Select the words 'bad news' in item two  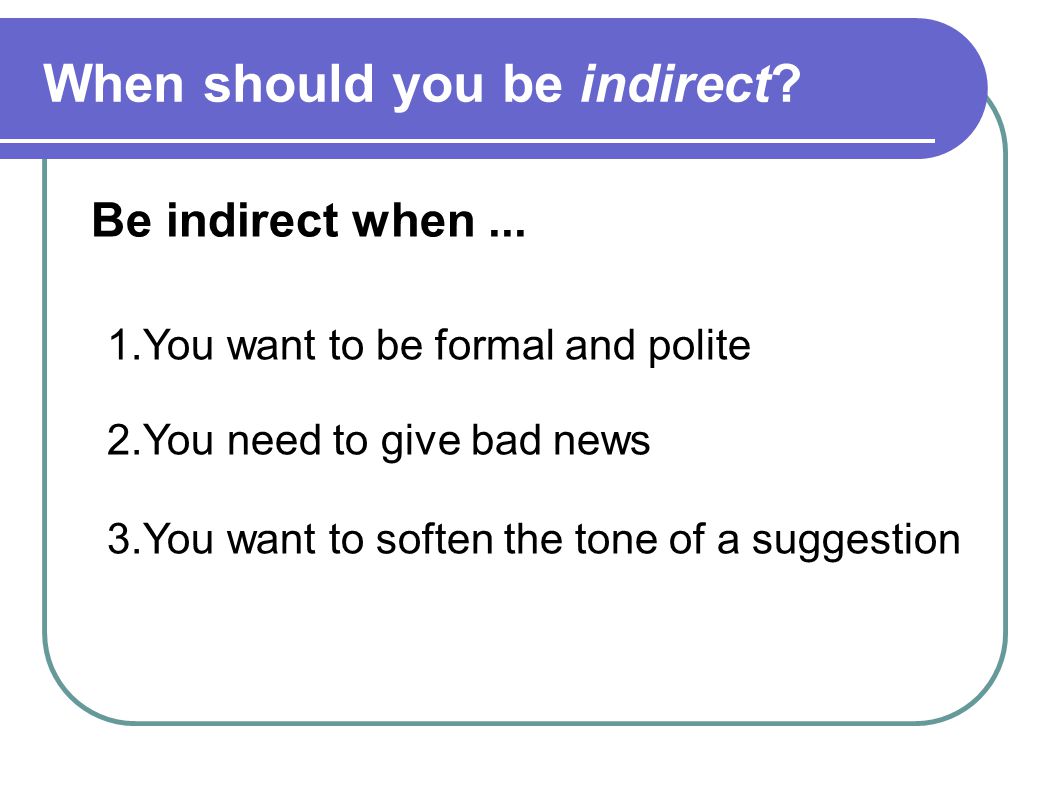(560, 440)
